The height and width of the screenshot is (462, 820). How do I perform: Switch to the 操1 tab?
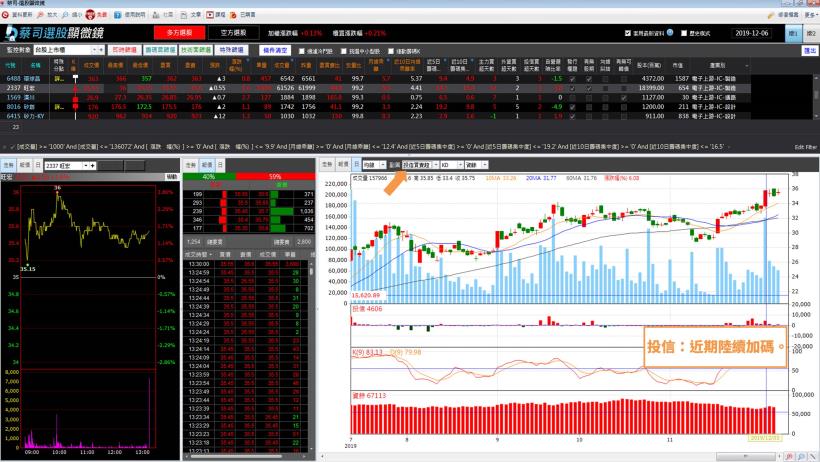coord(793,33)
